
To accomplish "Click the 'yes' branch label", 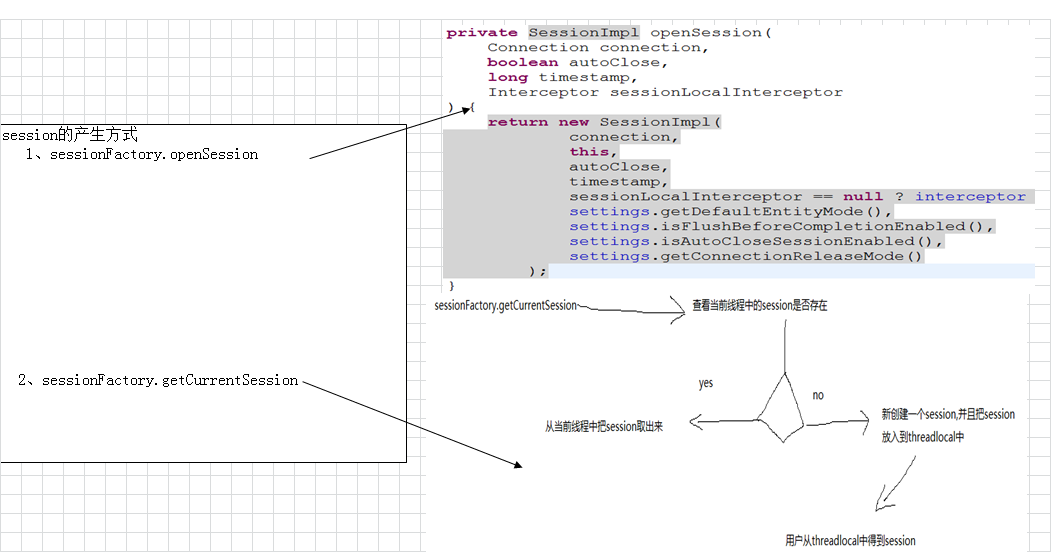I will (706, 383).
